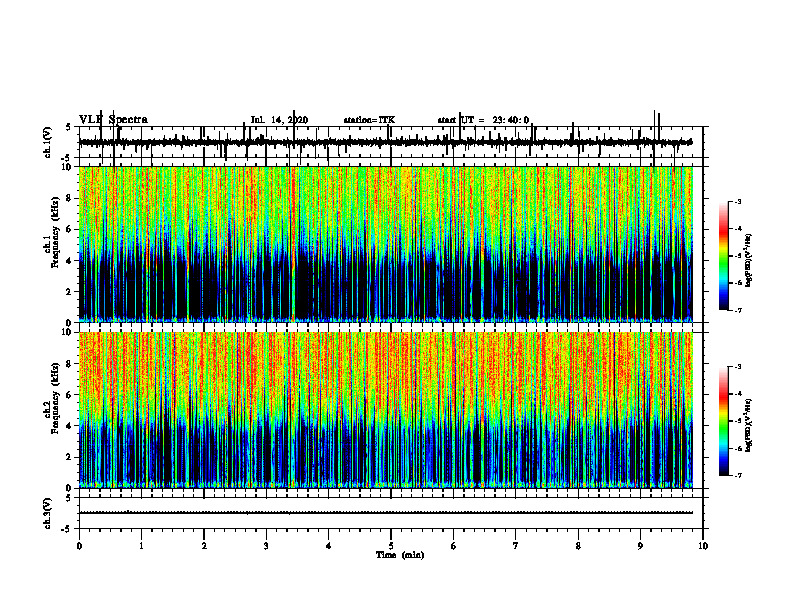Click the "station=ITK" header label
This screenshot has width=792, height=612.
[x=369, y=120]
